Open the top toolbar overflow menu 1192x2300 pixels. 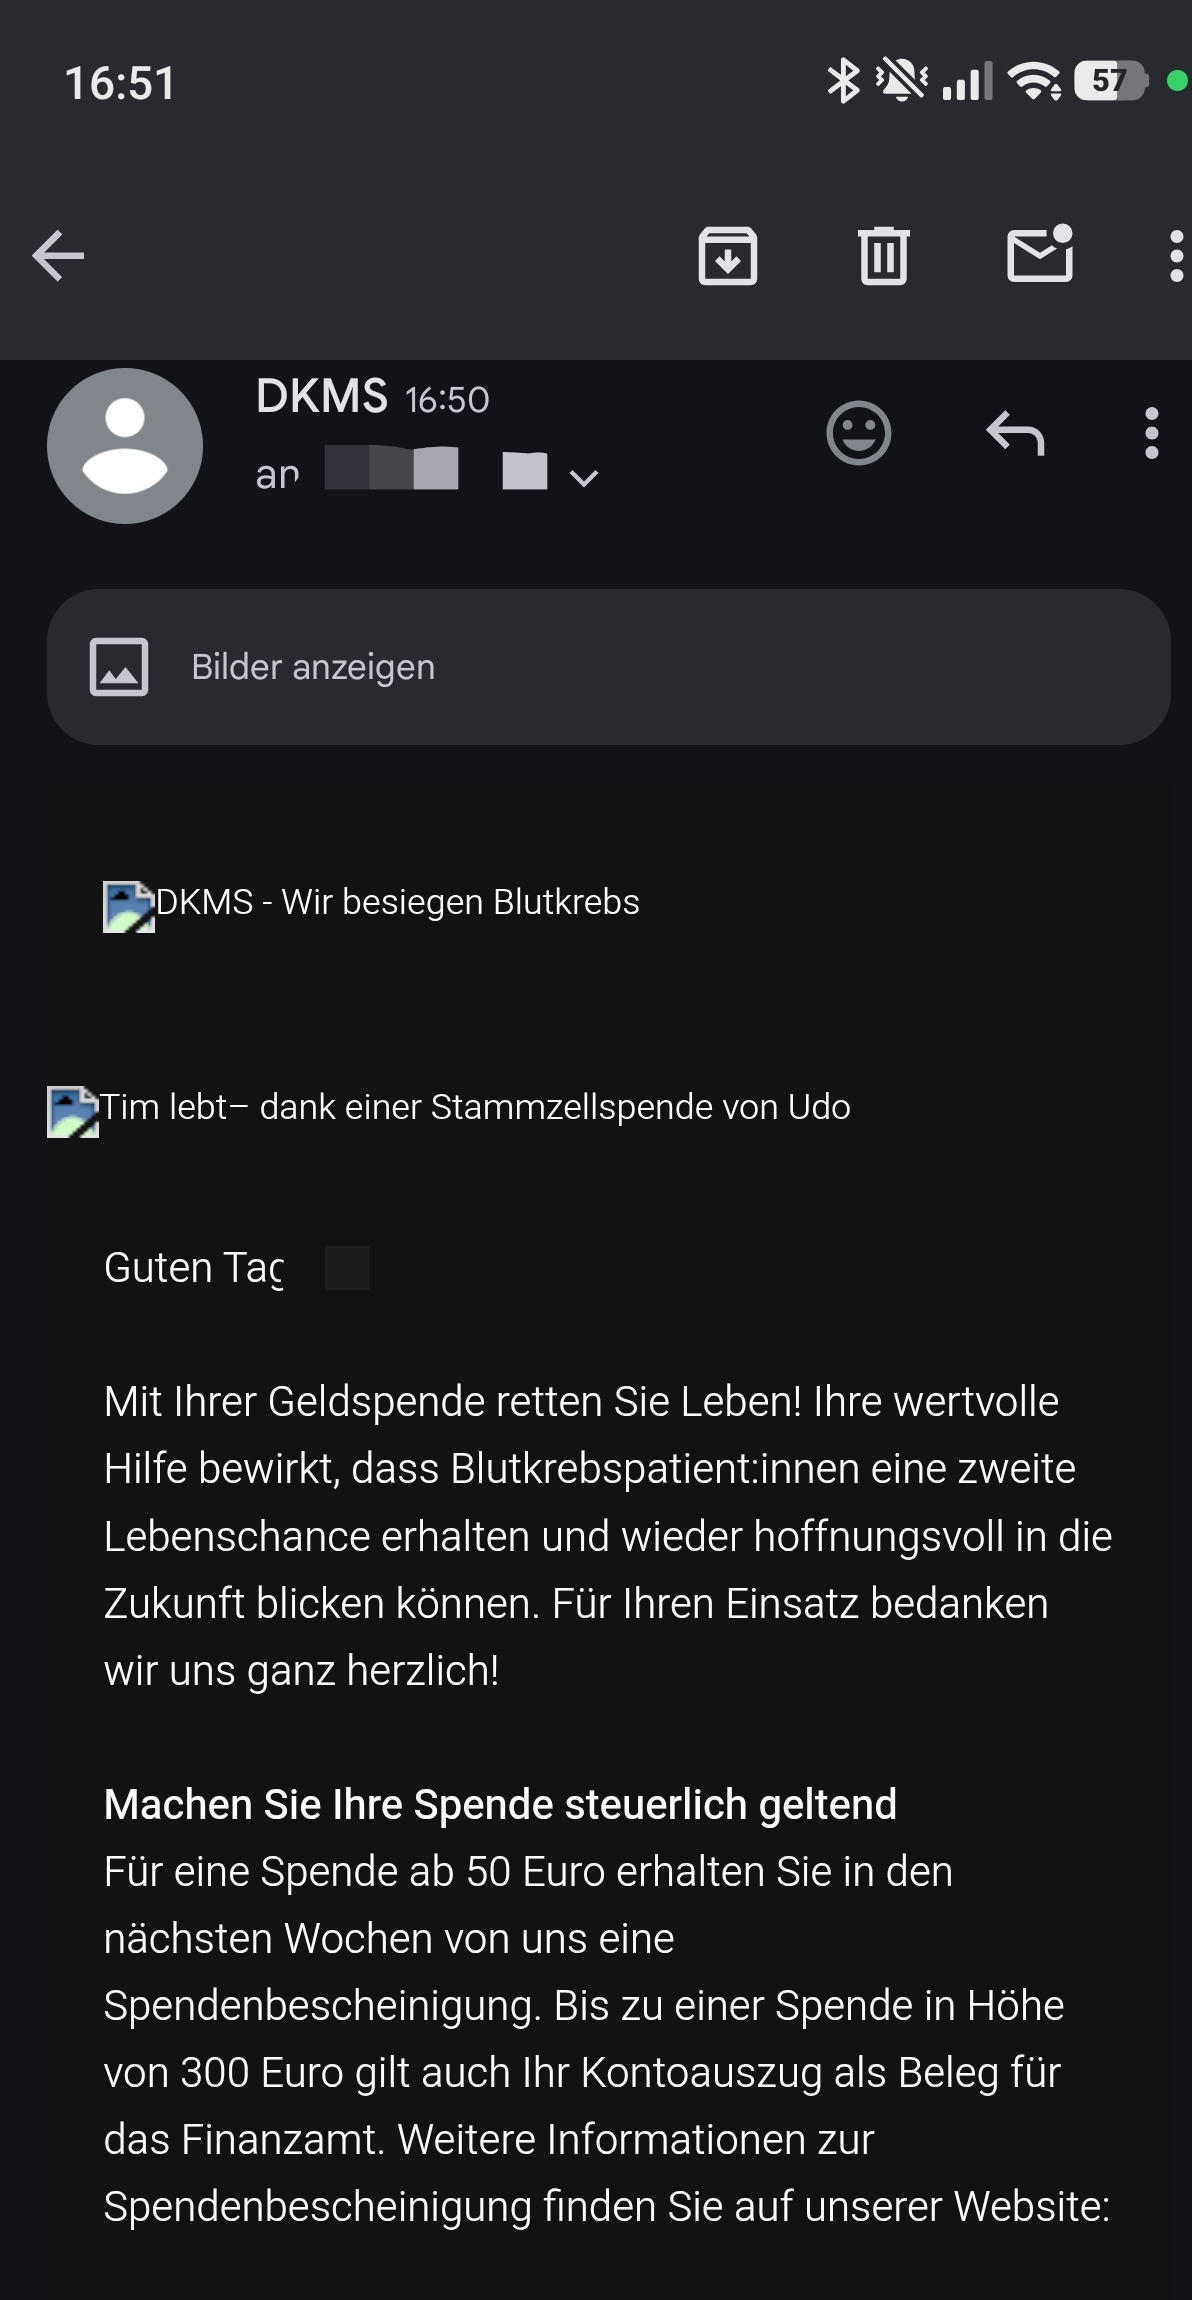[x=1176, y=256]
